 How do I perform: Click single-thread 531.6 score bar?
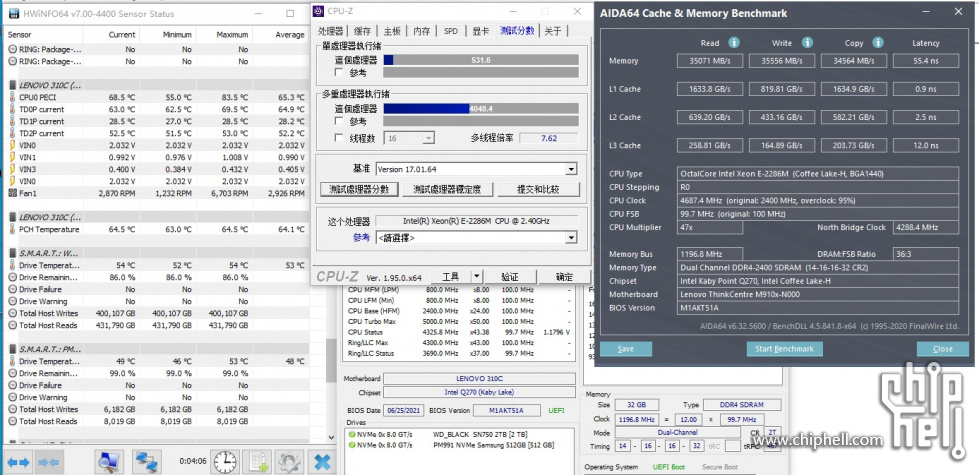[481, 60]
